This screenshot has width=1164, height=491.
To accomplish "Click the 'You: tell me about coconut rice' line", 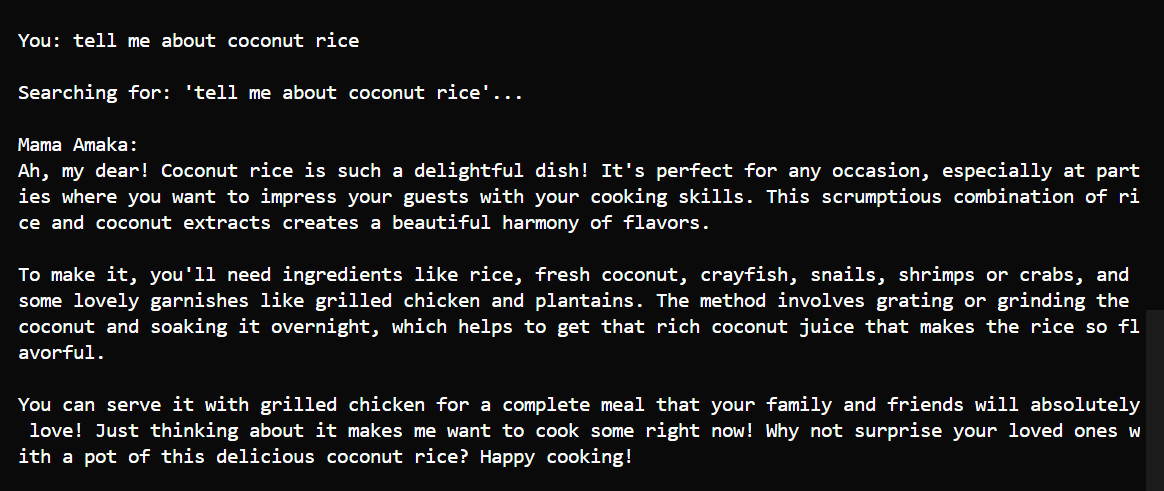I will (188, 41).
